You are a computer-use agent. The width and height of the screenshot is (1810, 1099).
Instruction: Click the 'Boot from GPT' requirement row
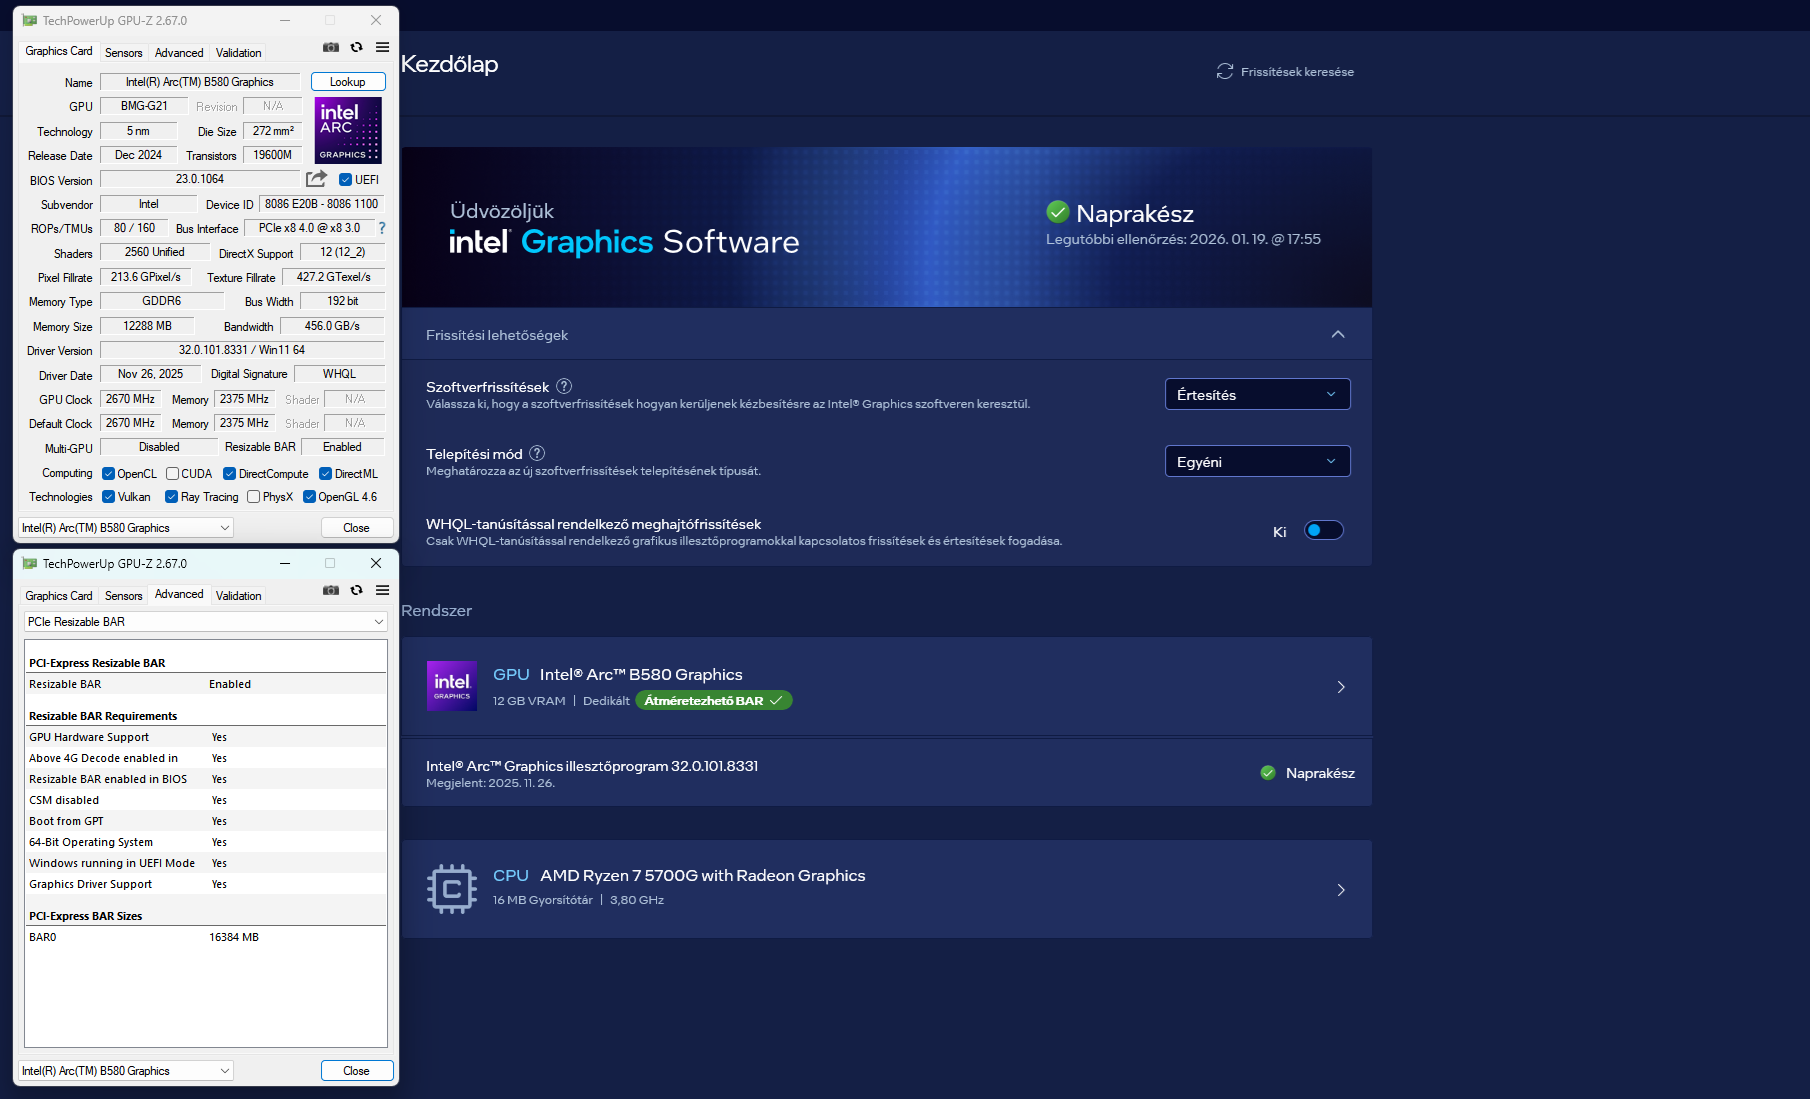point(206,821)
